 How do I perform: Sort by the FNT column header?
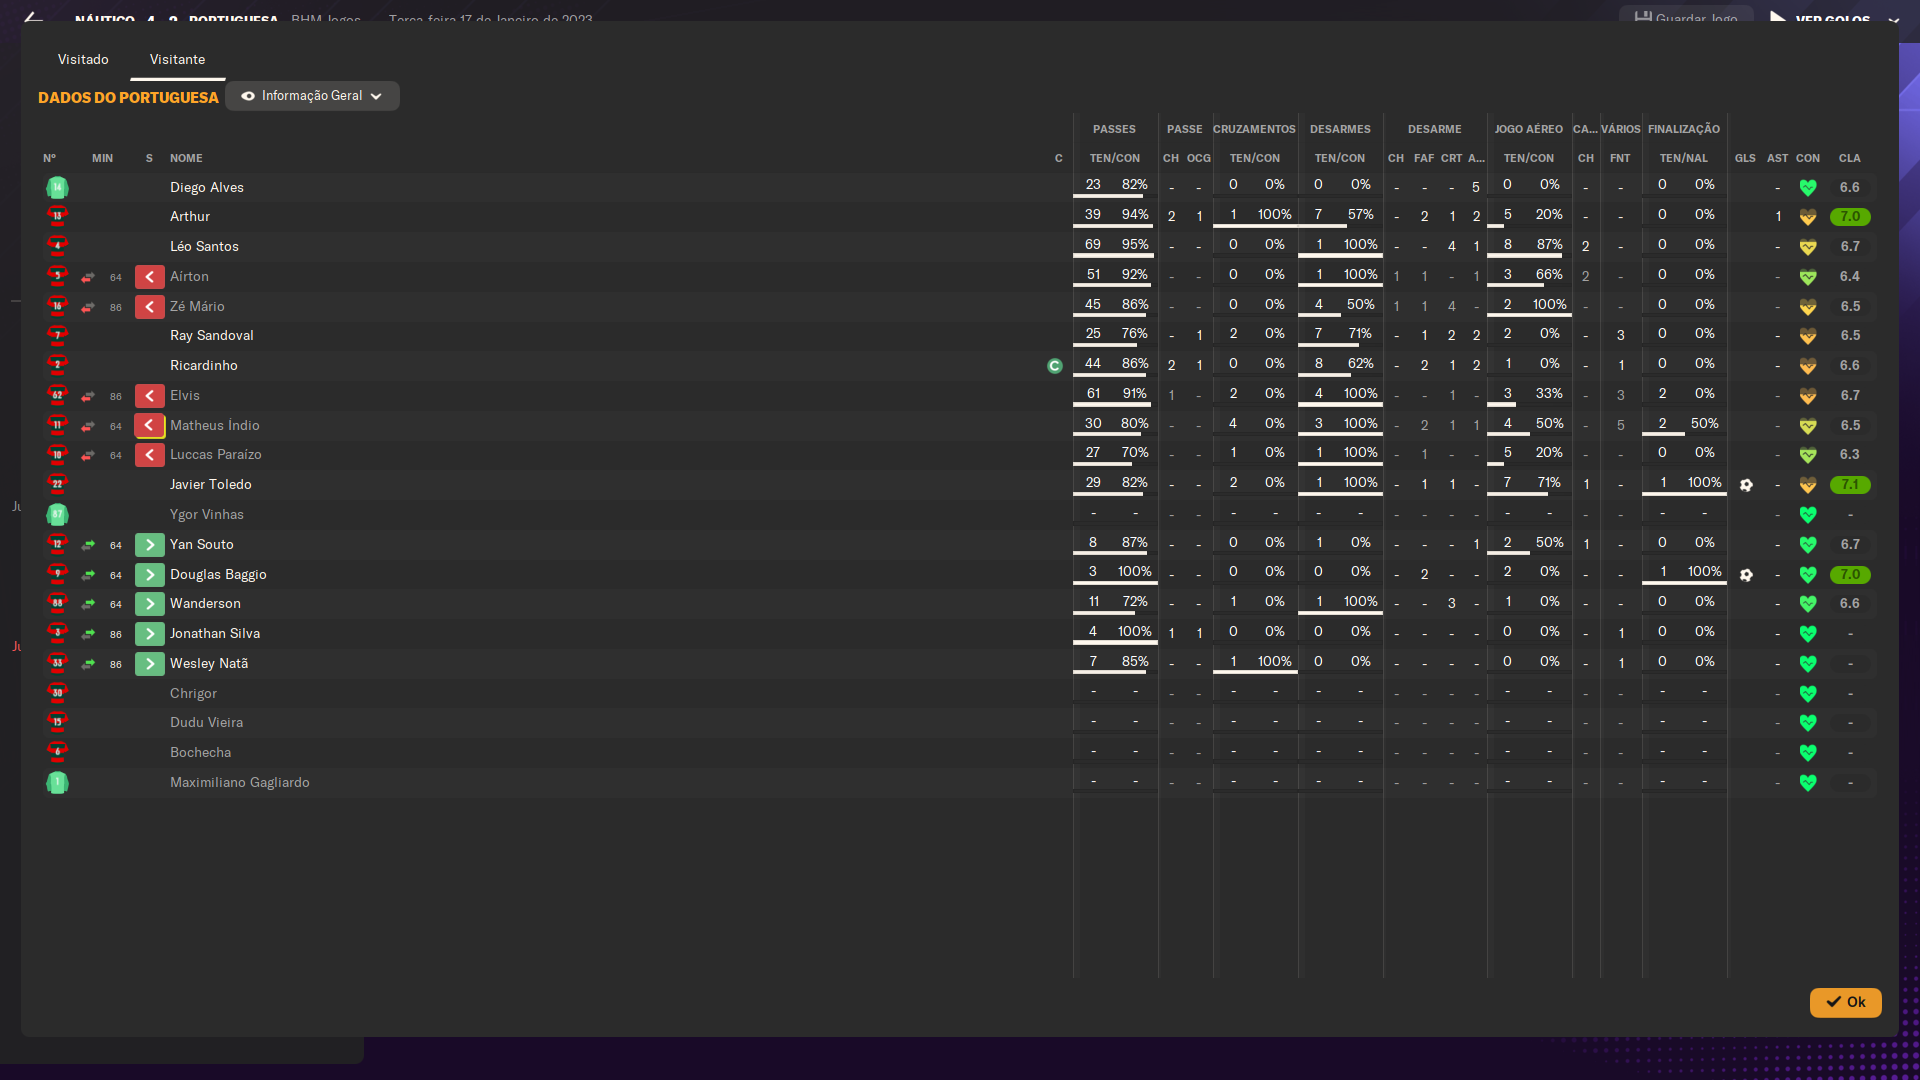pos(1620,158)
